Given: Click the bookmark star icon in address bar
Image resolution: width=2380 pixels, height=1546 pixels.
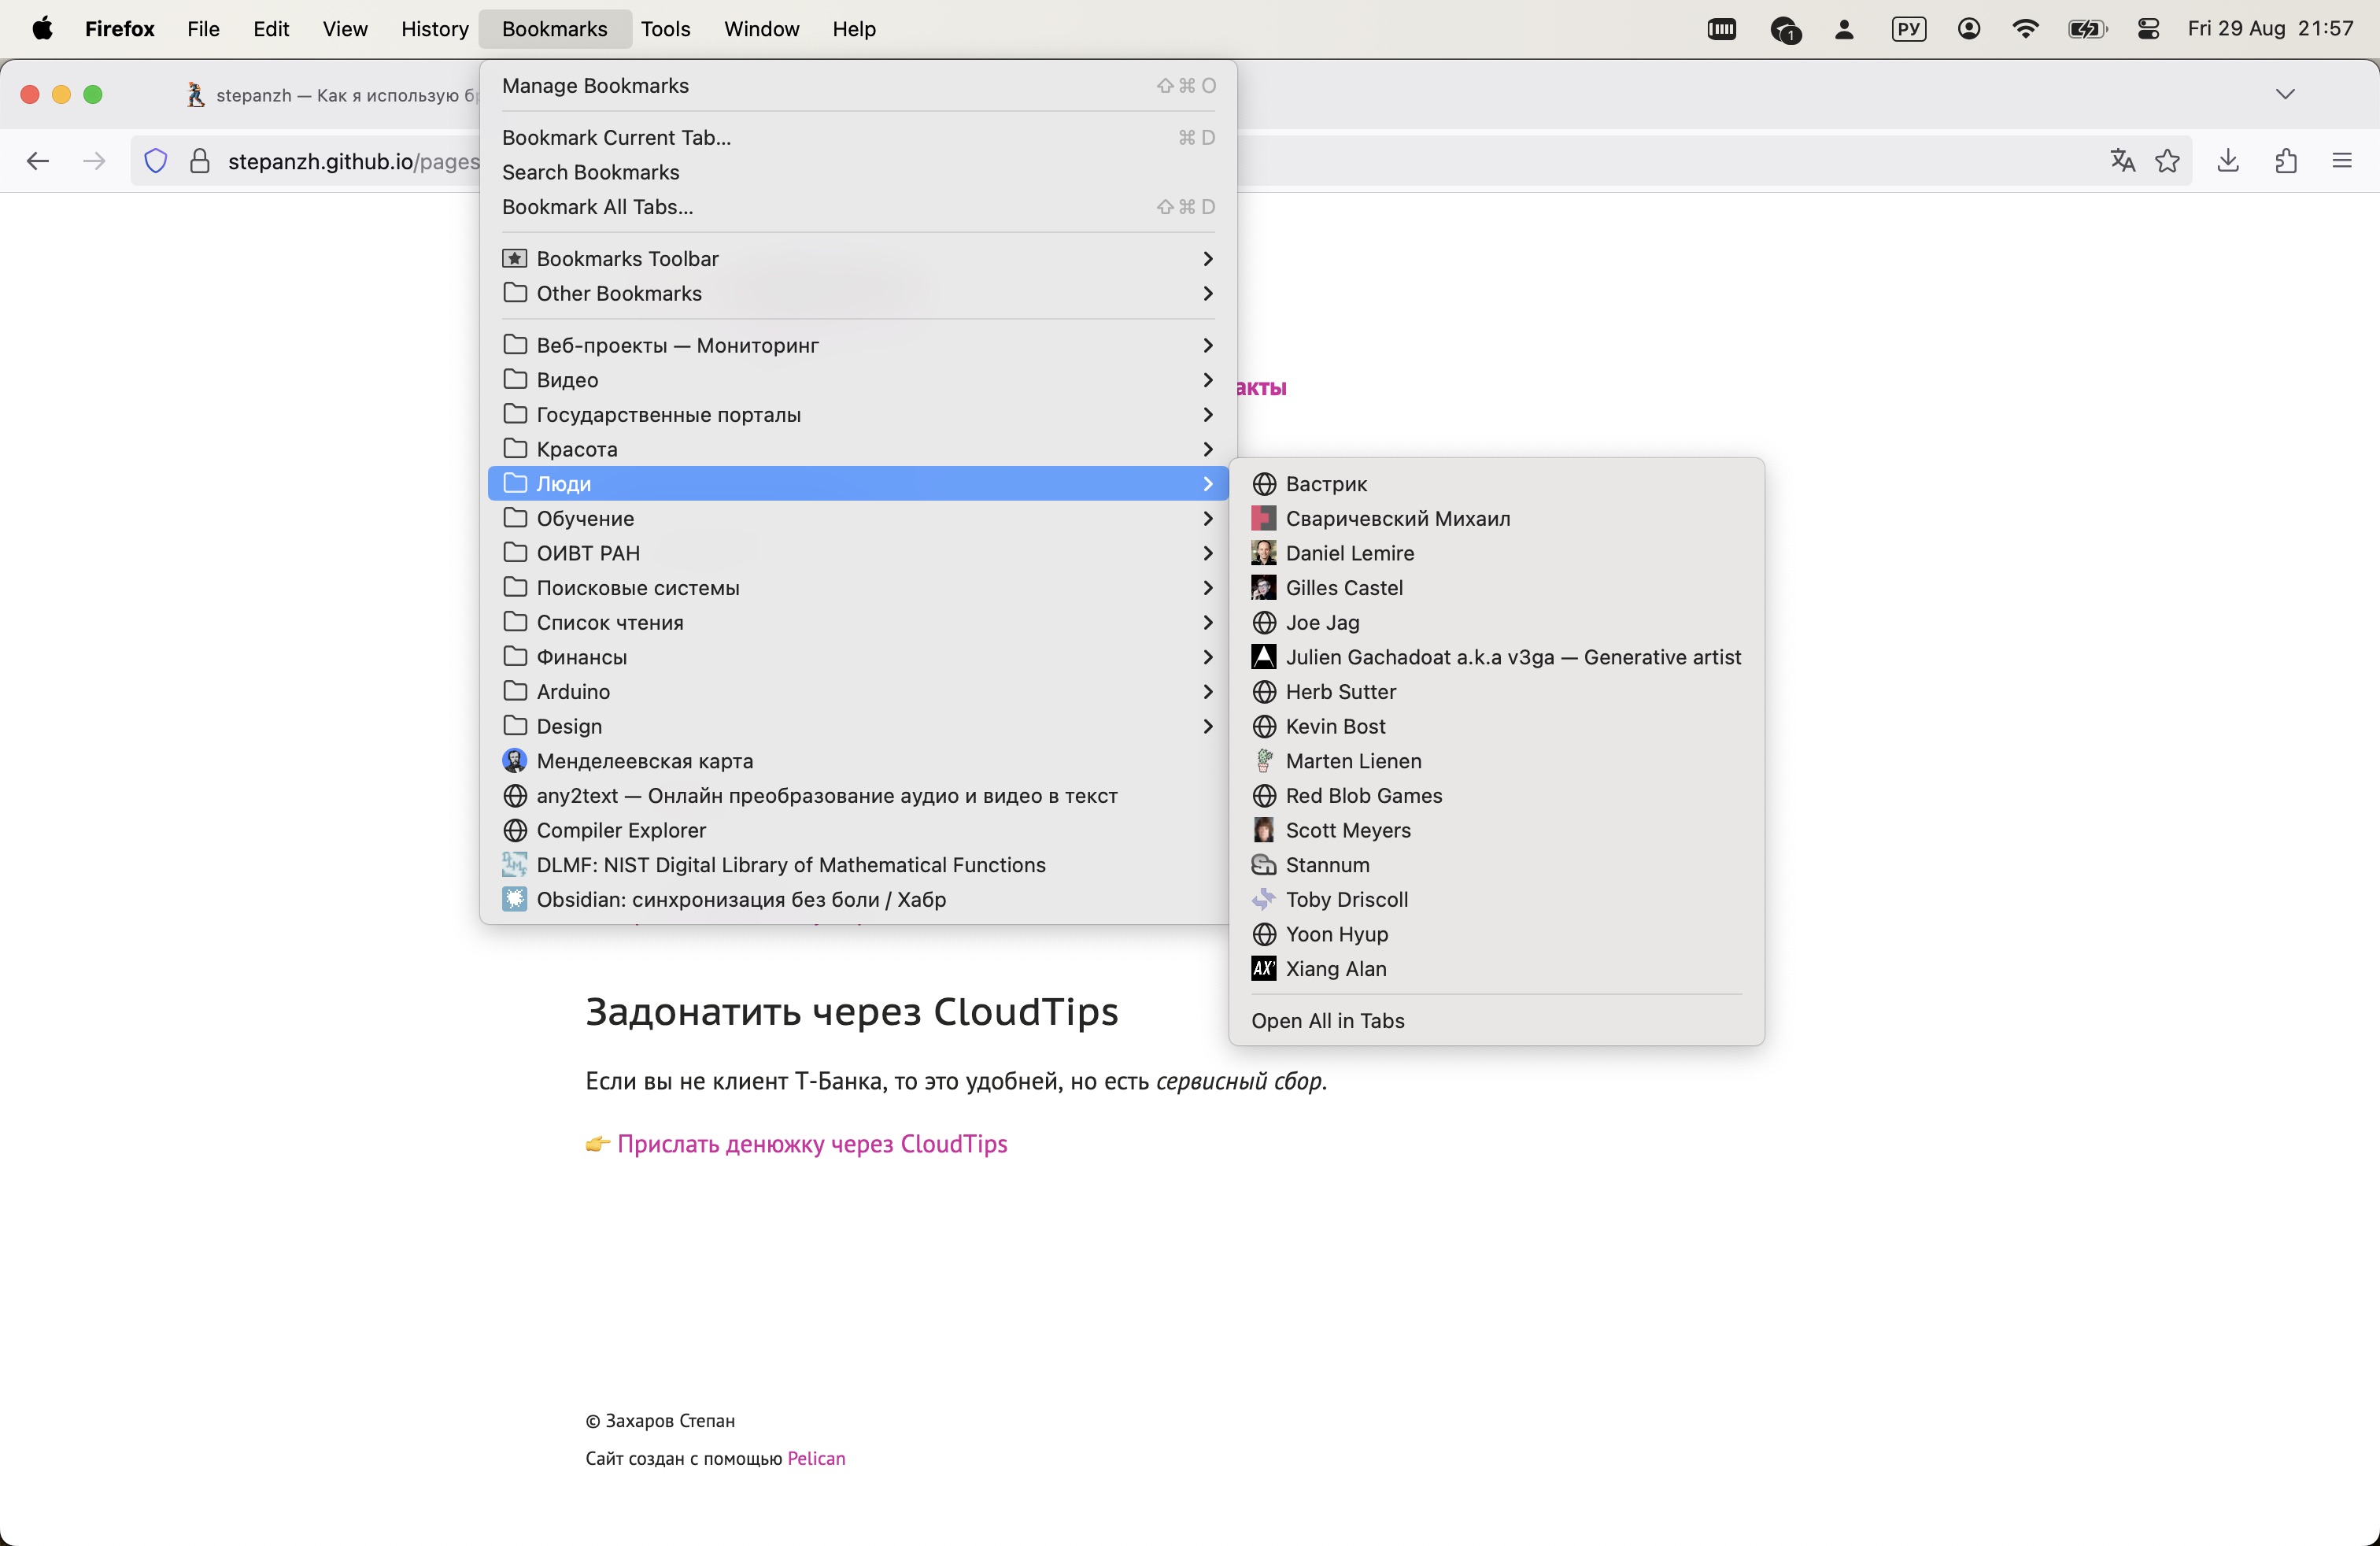Looking at the screenshot, I should pyautogui.click(x=2167, y=161).
